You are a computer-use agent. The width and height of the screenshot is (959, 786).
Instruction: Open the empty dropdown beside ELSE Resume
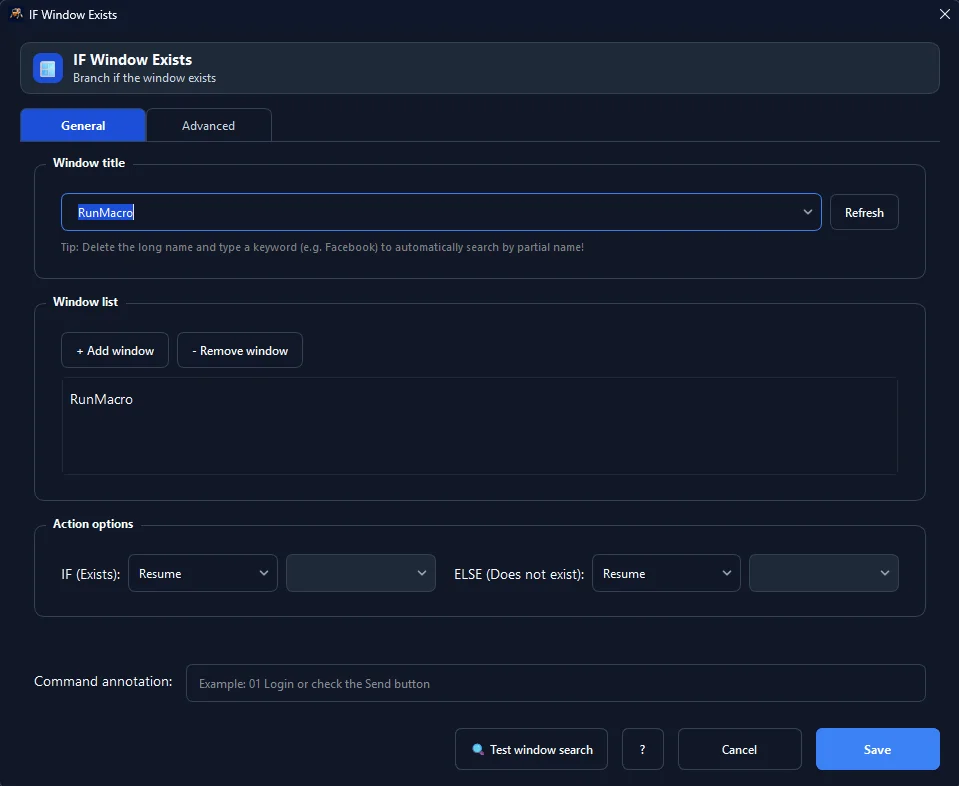coord(824,573)
